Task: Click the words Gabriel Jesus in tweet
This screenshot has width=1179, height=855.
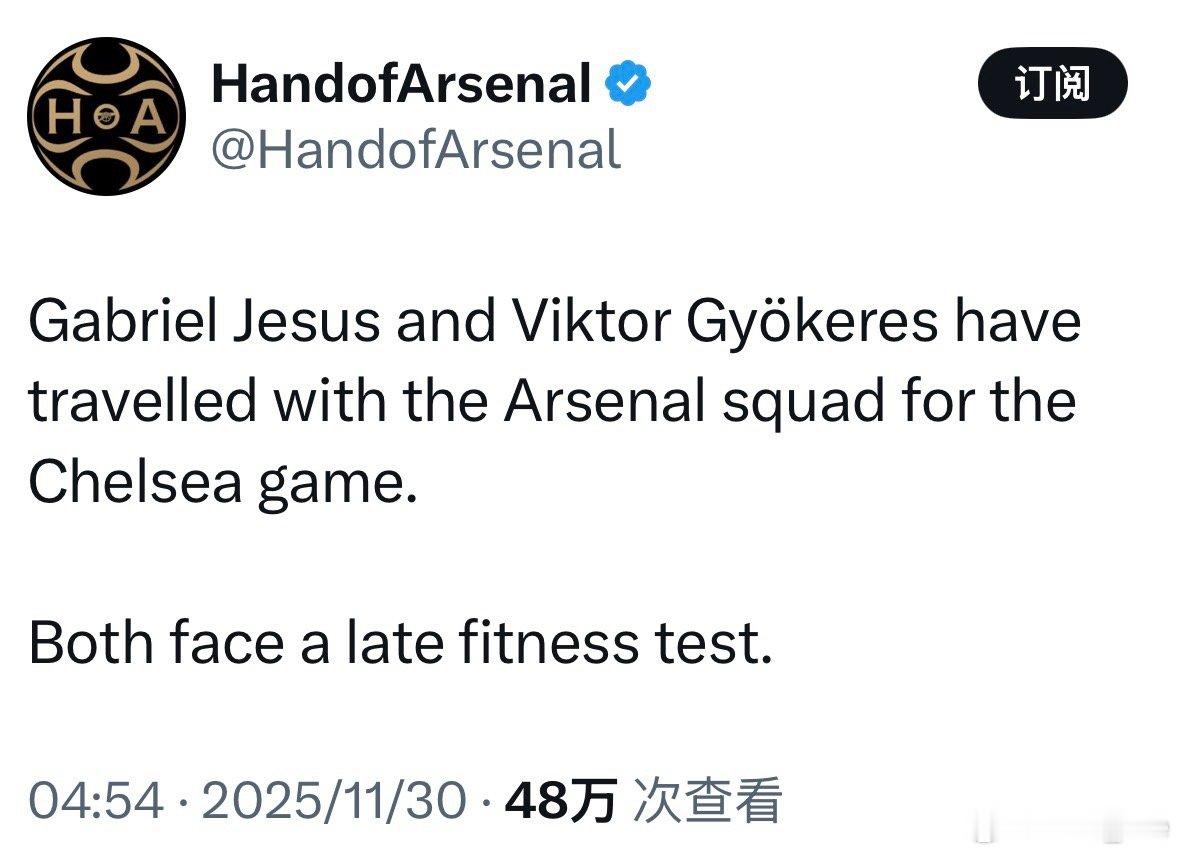Action: [205, 322]
